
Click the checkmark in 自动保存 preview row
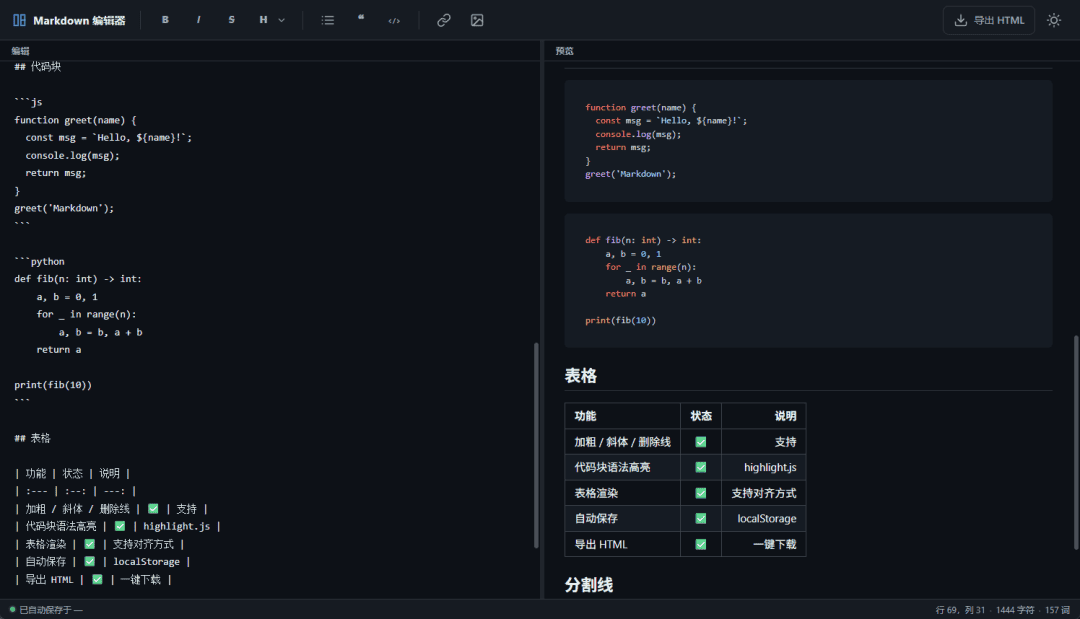click(700, 518)
